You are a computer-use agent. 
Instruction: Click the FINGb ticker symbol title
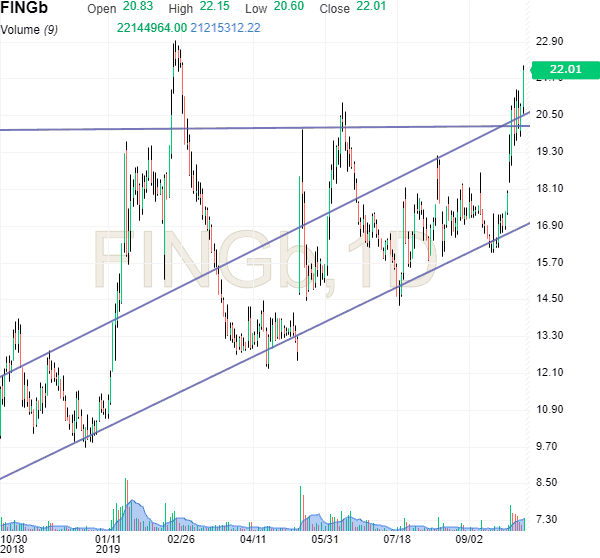[29, 9]
